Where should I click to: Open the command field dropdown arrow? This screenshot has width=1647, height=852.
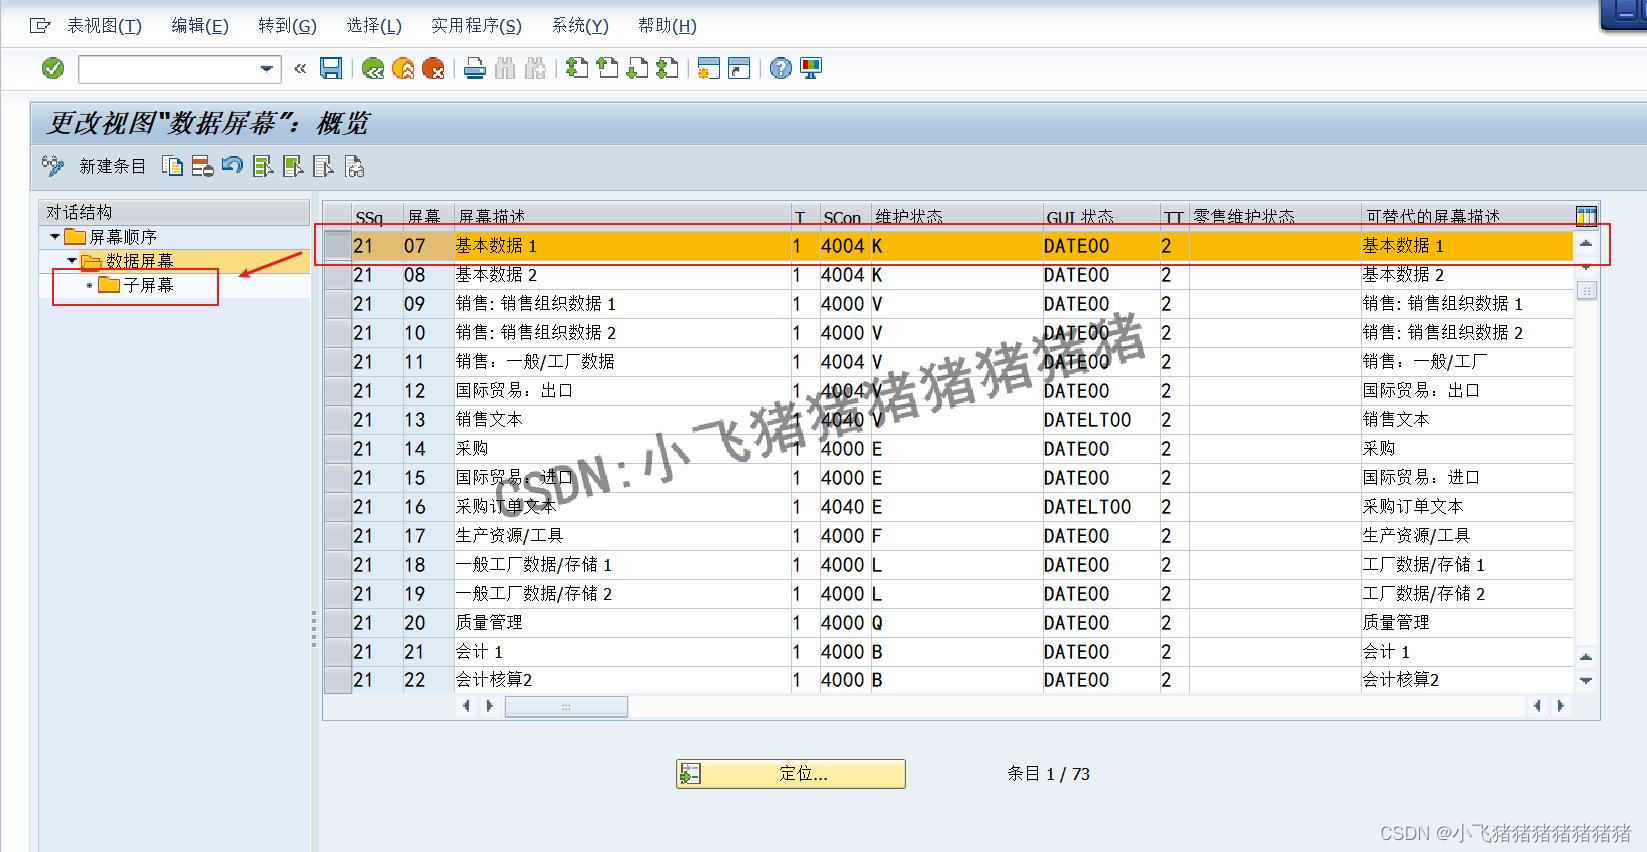click(266, 69)
